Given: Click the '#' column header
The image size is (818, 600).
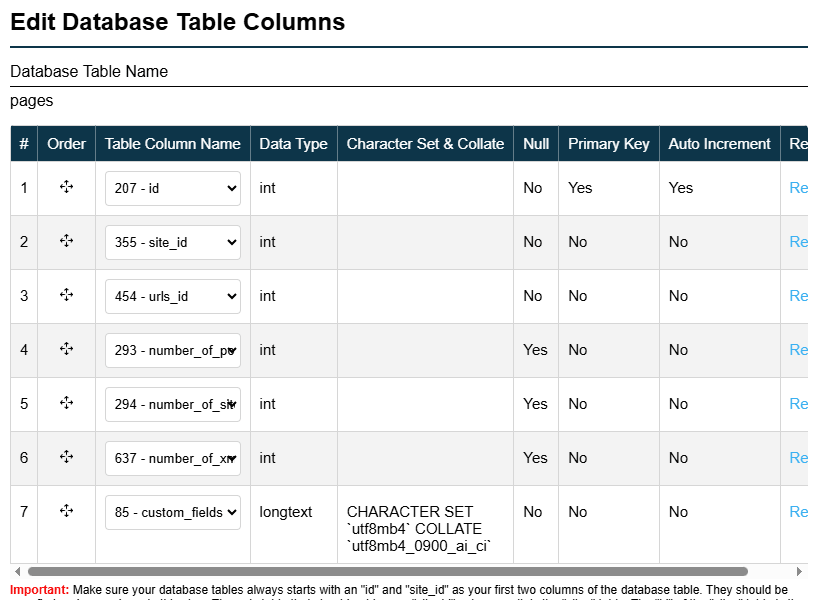Looking at the screenshot, I should [x=24, y=143].
